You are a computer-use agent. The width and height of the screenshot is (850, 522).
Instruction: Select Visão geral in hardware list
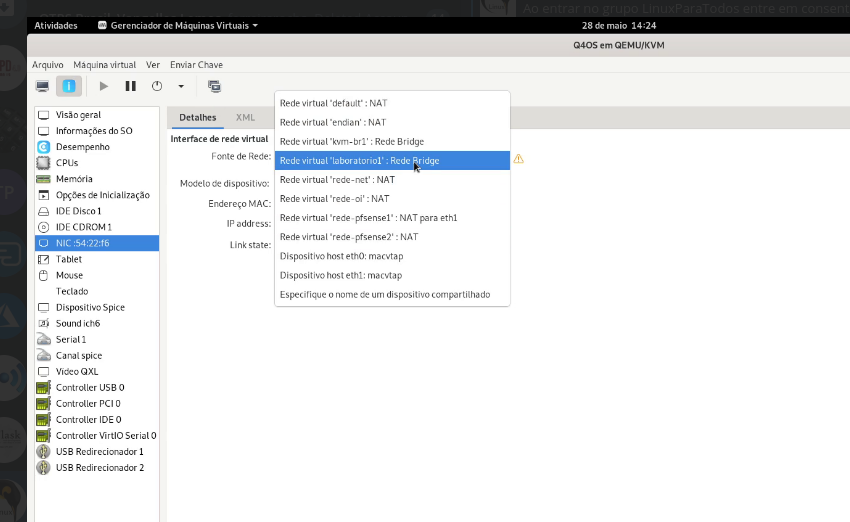click(97, 115)
